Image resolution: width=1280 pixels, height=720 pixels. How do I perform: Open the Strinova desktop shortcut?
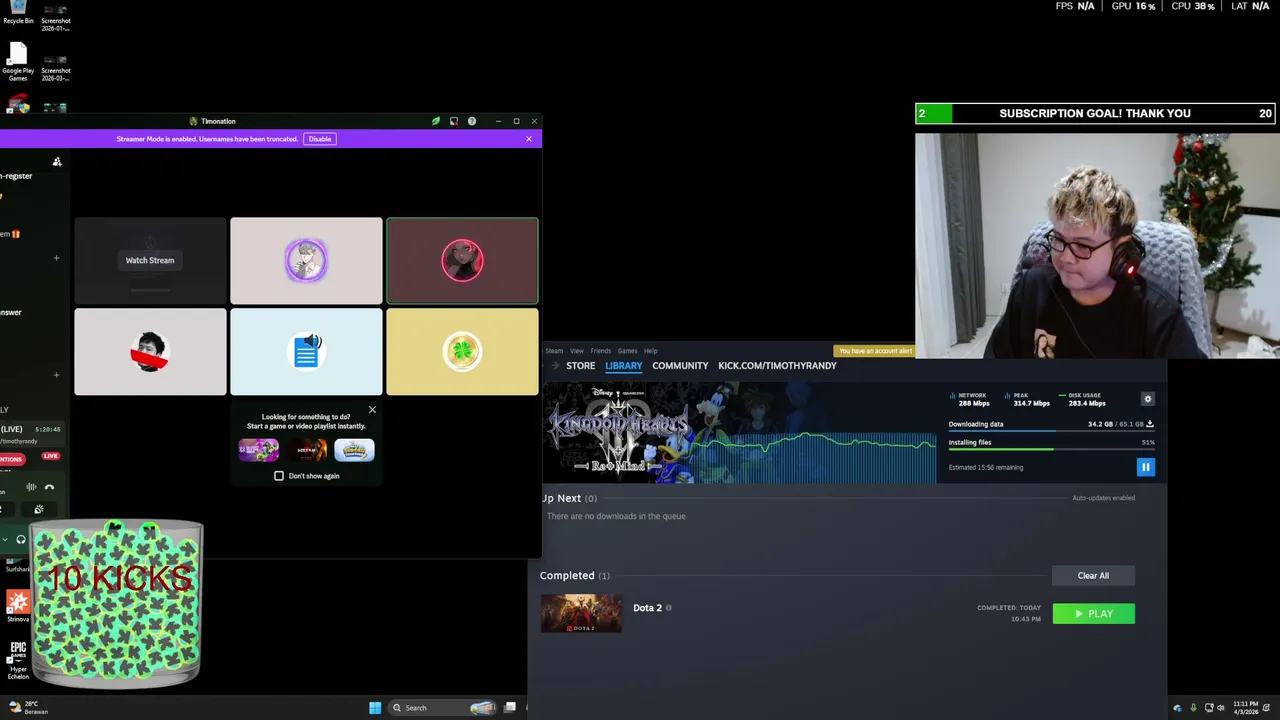[18, 606]
